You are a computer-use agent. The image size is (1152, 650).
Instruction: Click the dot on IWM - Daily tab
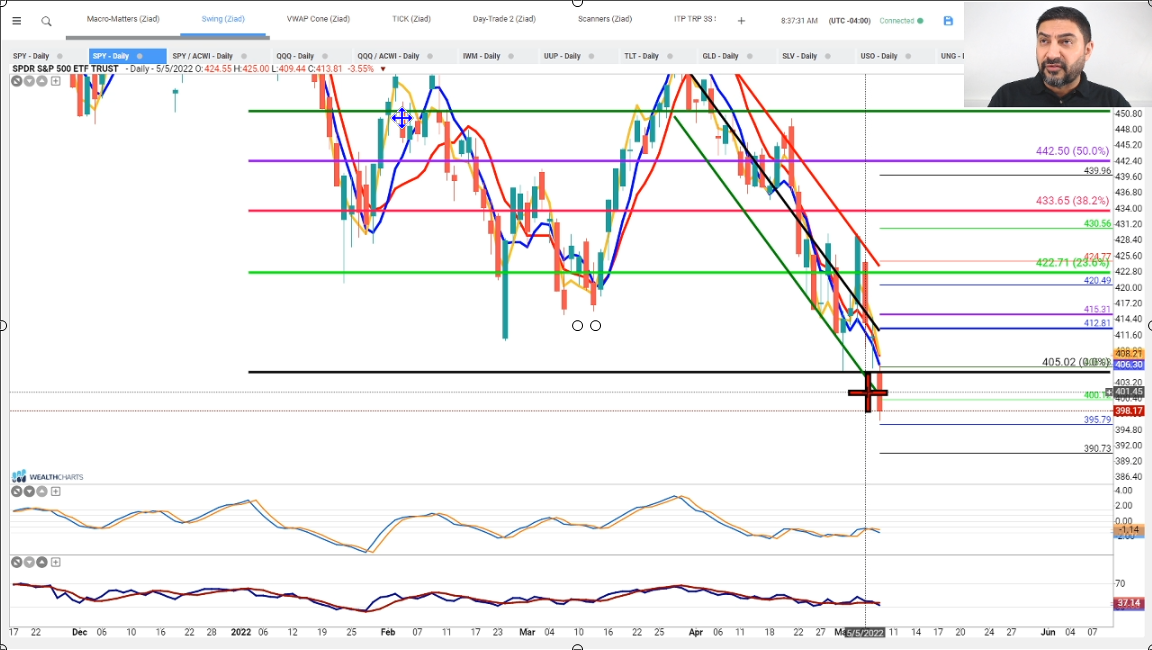[511, 56]
